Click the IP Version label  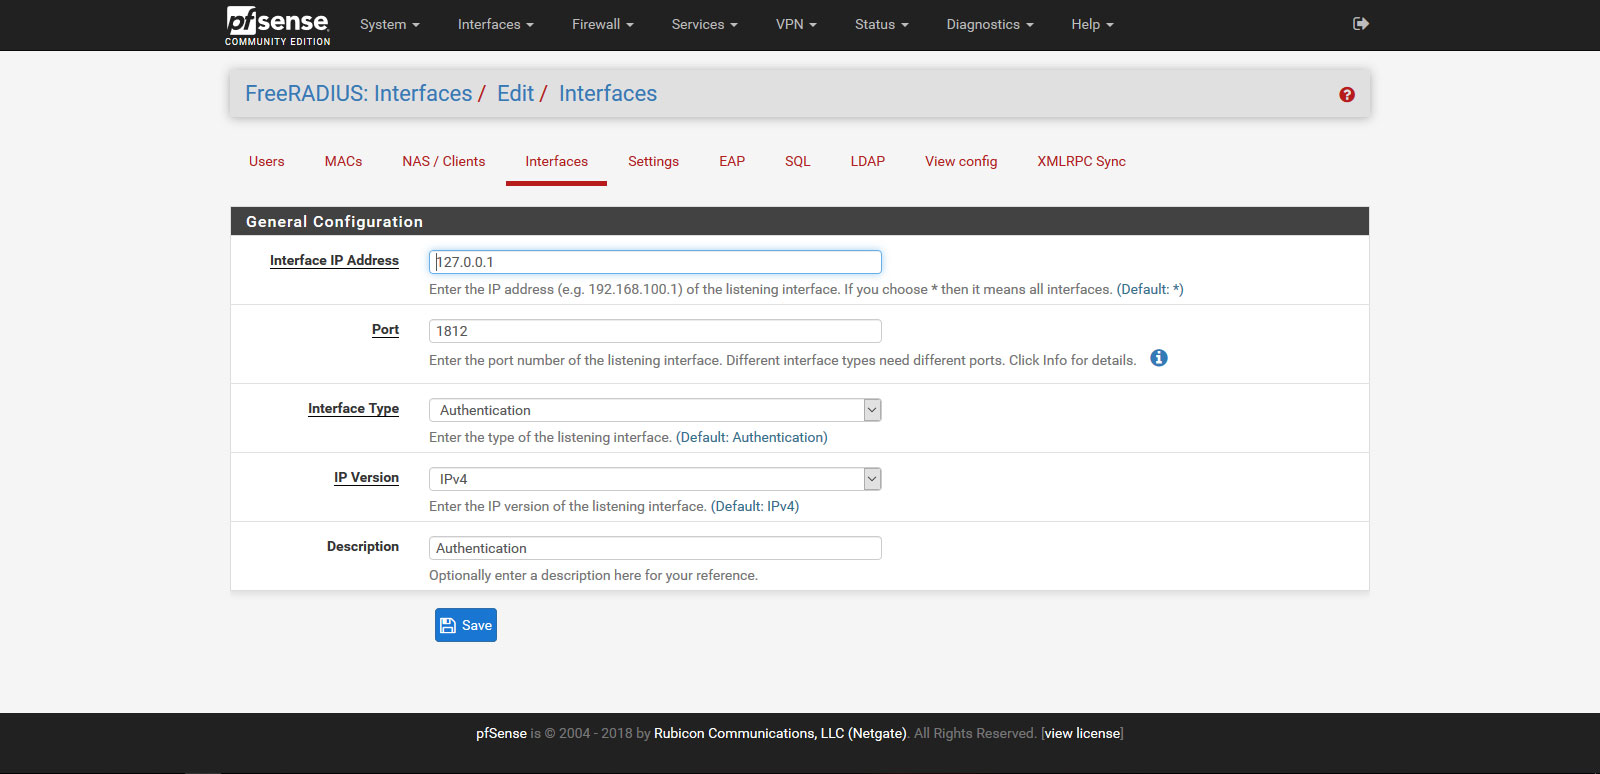click(x=366, y=477)
